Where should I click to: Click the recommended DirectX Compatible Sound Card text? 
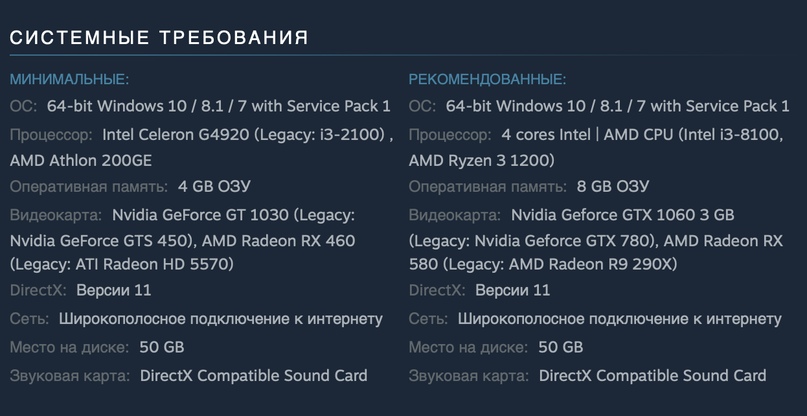click(652, 376)
